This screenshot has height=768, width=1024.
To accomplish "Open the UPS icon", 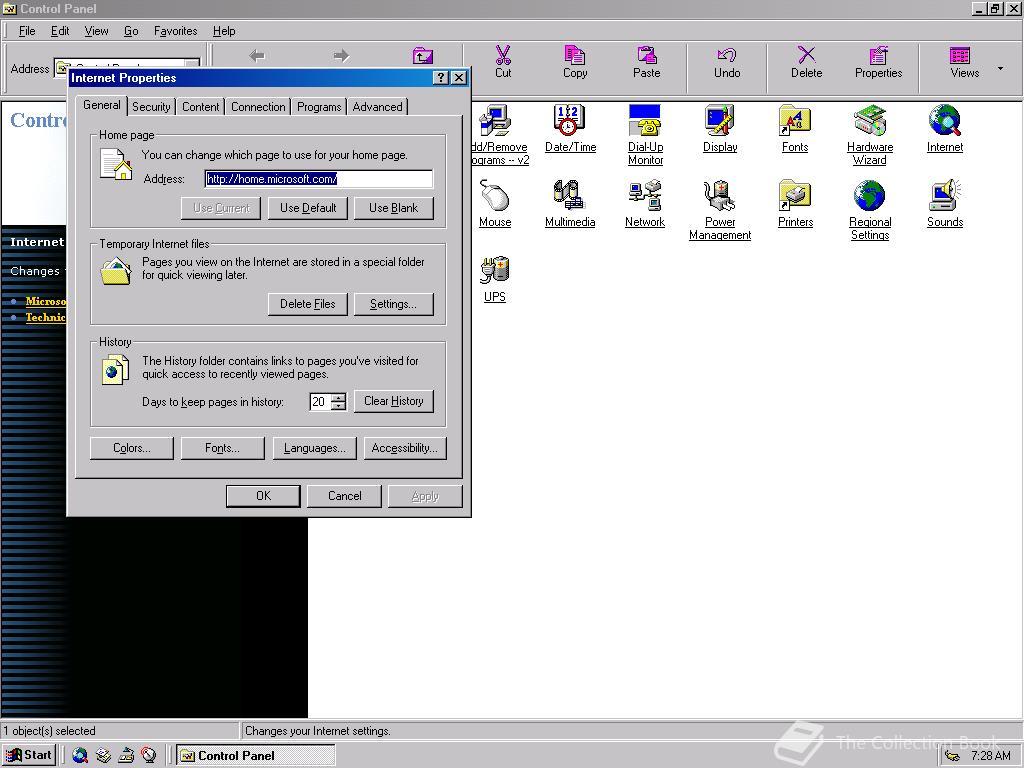I will click(494, 278).
